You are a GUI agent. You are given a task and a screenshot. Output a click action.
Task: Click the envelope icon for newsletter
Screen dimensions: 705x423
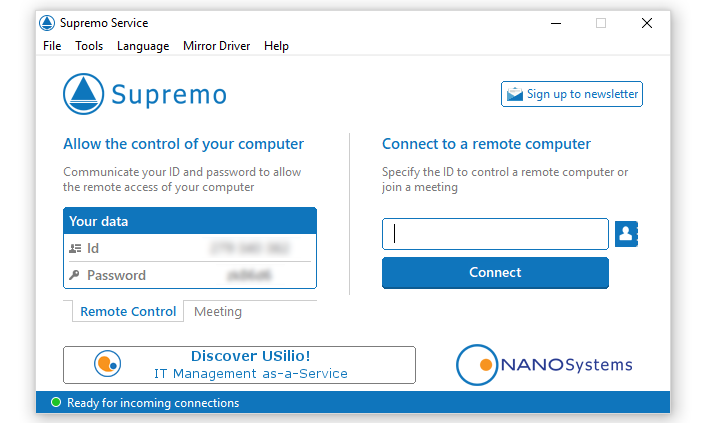(x=514, y=95)
